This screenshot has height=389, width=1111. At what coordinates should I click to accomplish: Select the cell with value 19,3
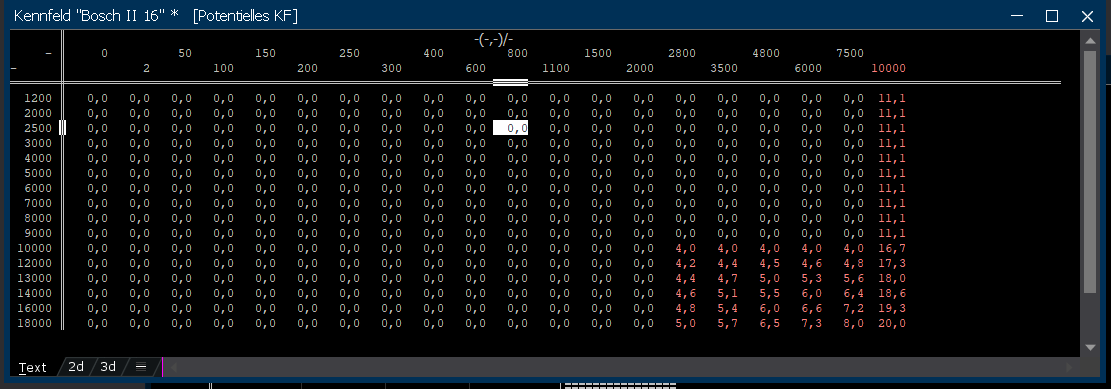(892, 308)
